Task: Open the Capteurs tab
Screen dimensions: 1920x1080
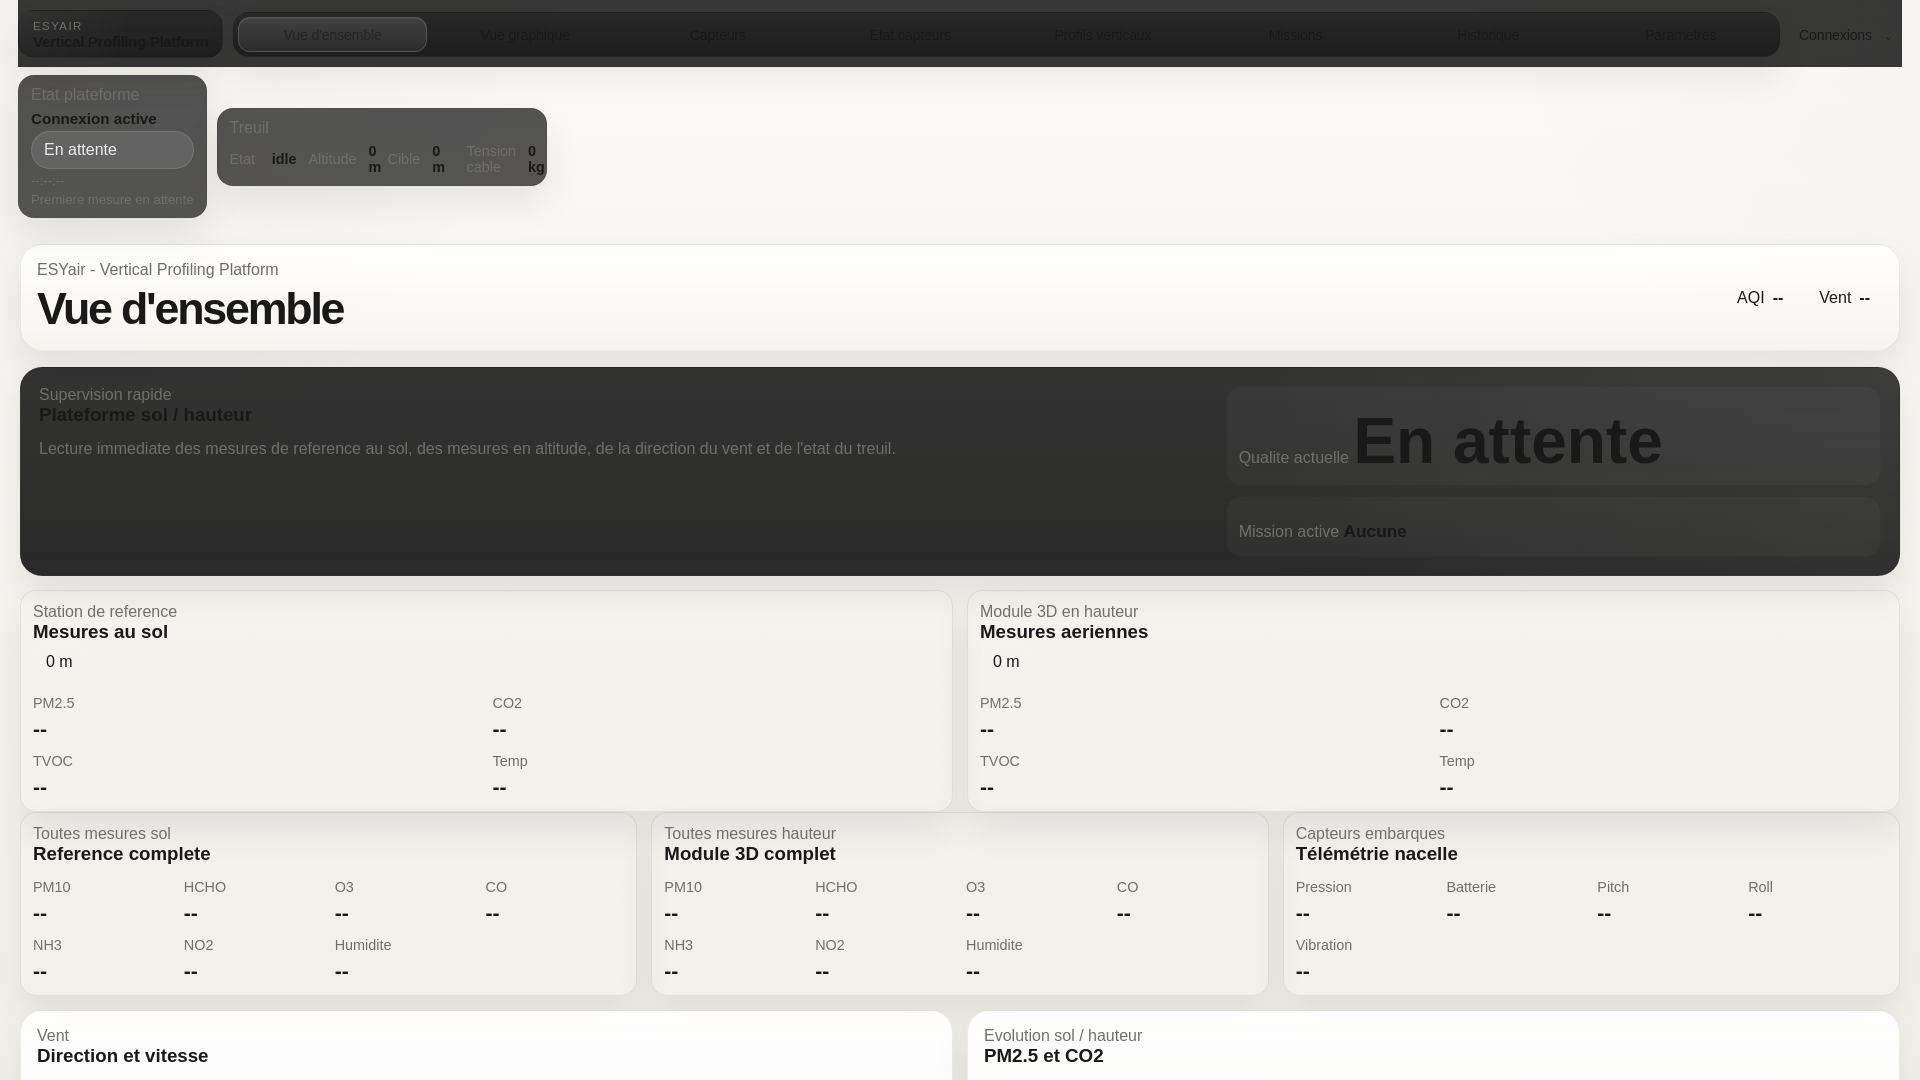Action: [x=717, y=35]
